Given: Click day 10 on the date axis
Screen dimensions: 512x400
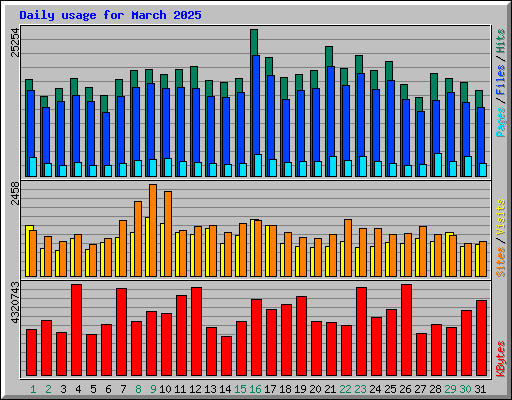Looking at the screenshot, I should point(165,389).
